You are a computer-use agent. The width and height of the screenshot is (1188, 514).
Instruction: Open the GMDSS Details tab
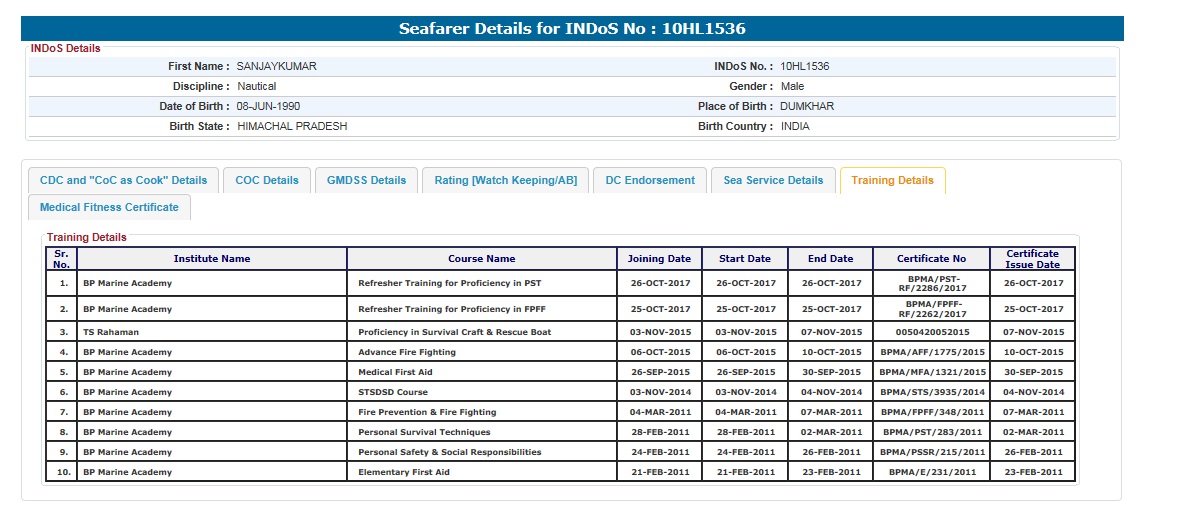coord(367,180)
